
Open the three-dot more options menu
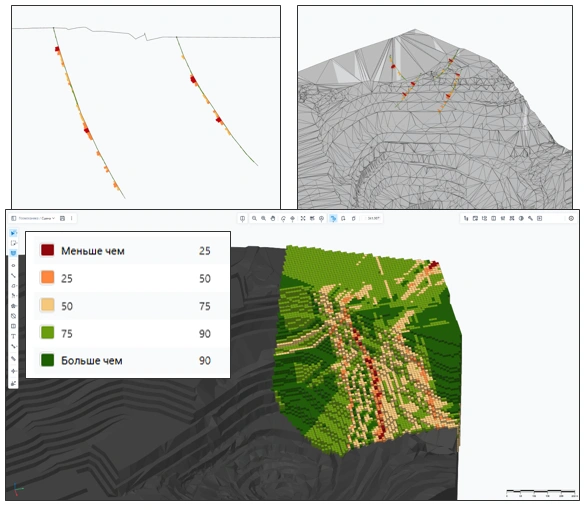(x=72, y=218)
